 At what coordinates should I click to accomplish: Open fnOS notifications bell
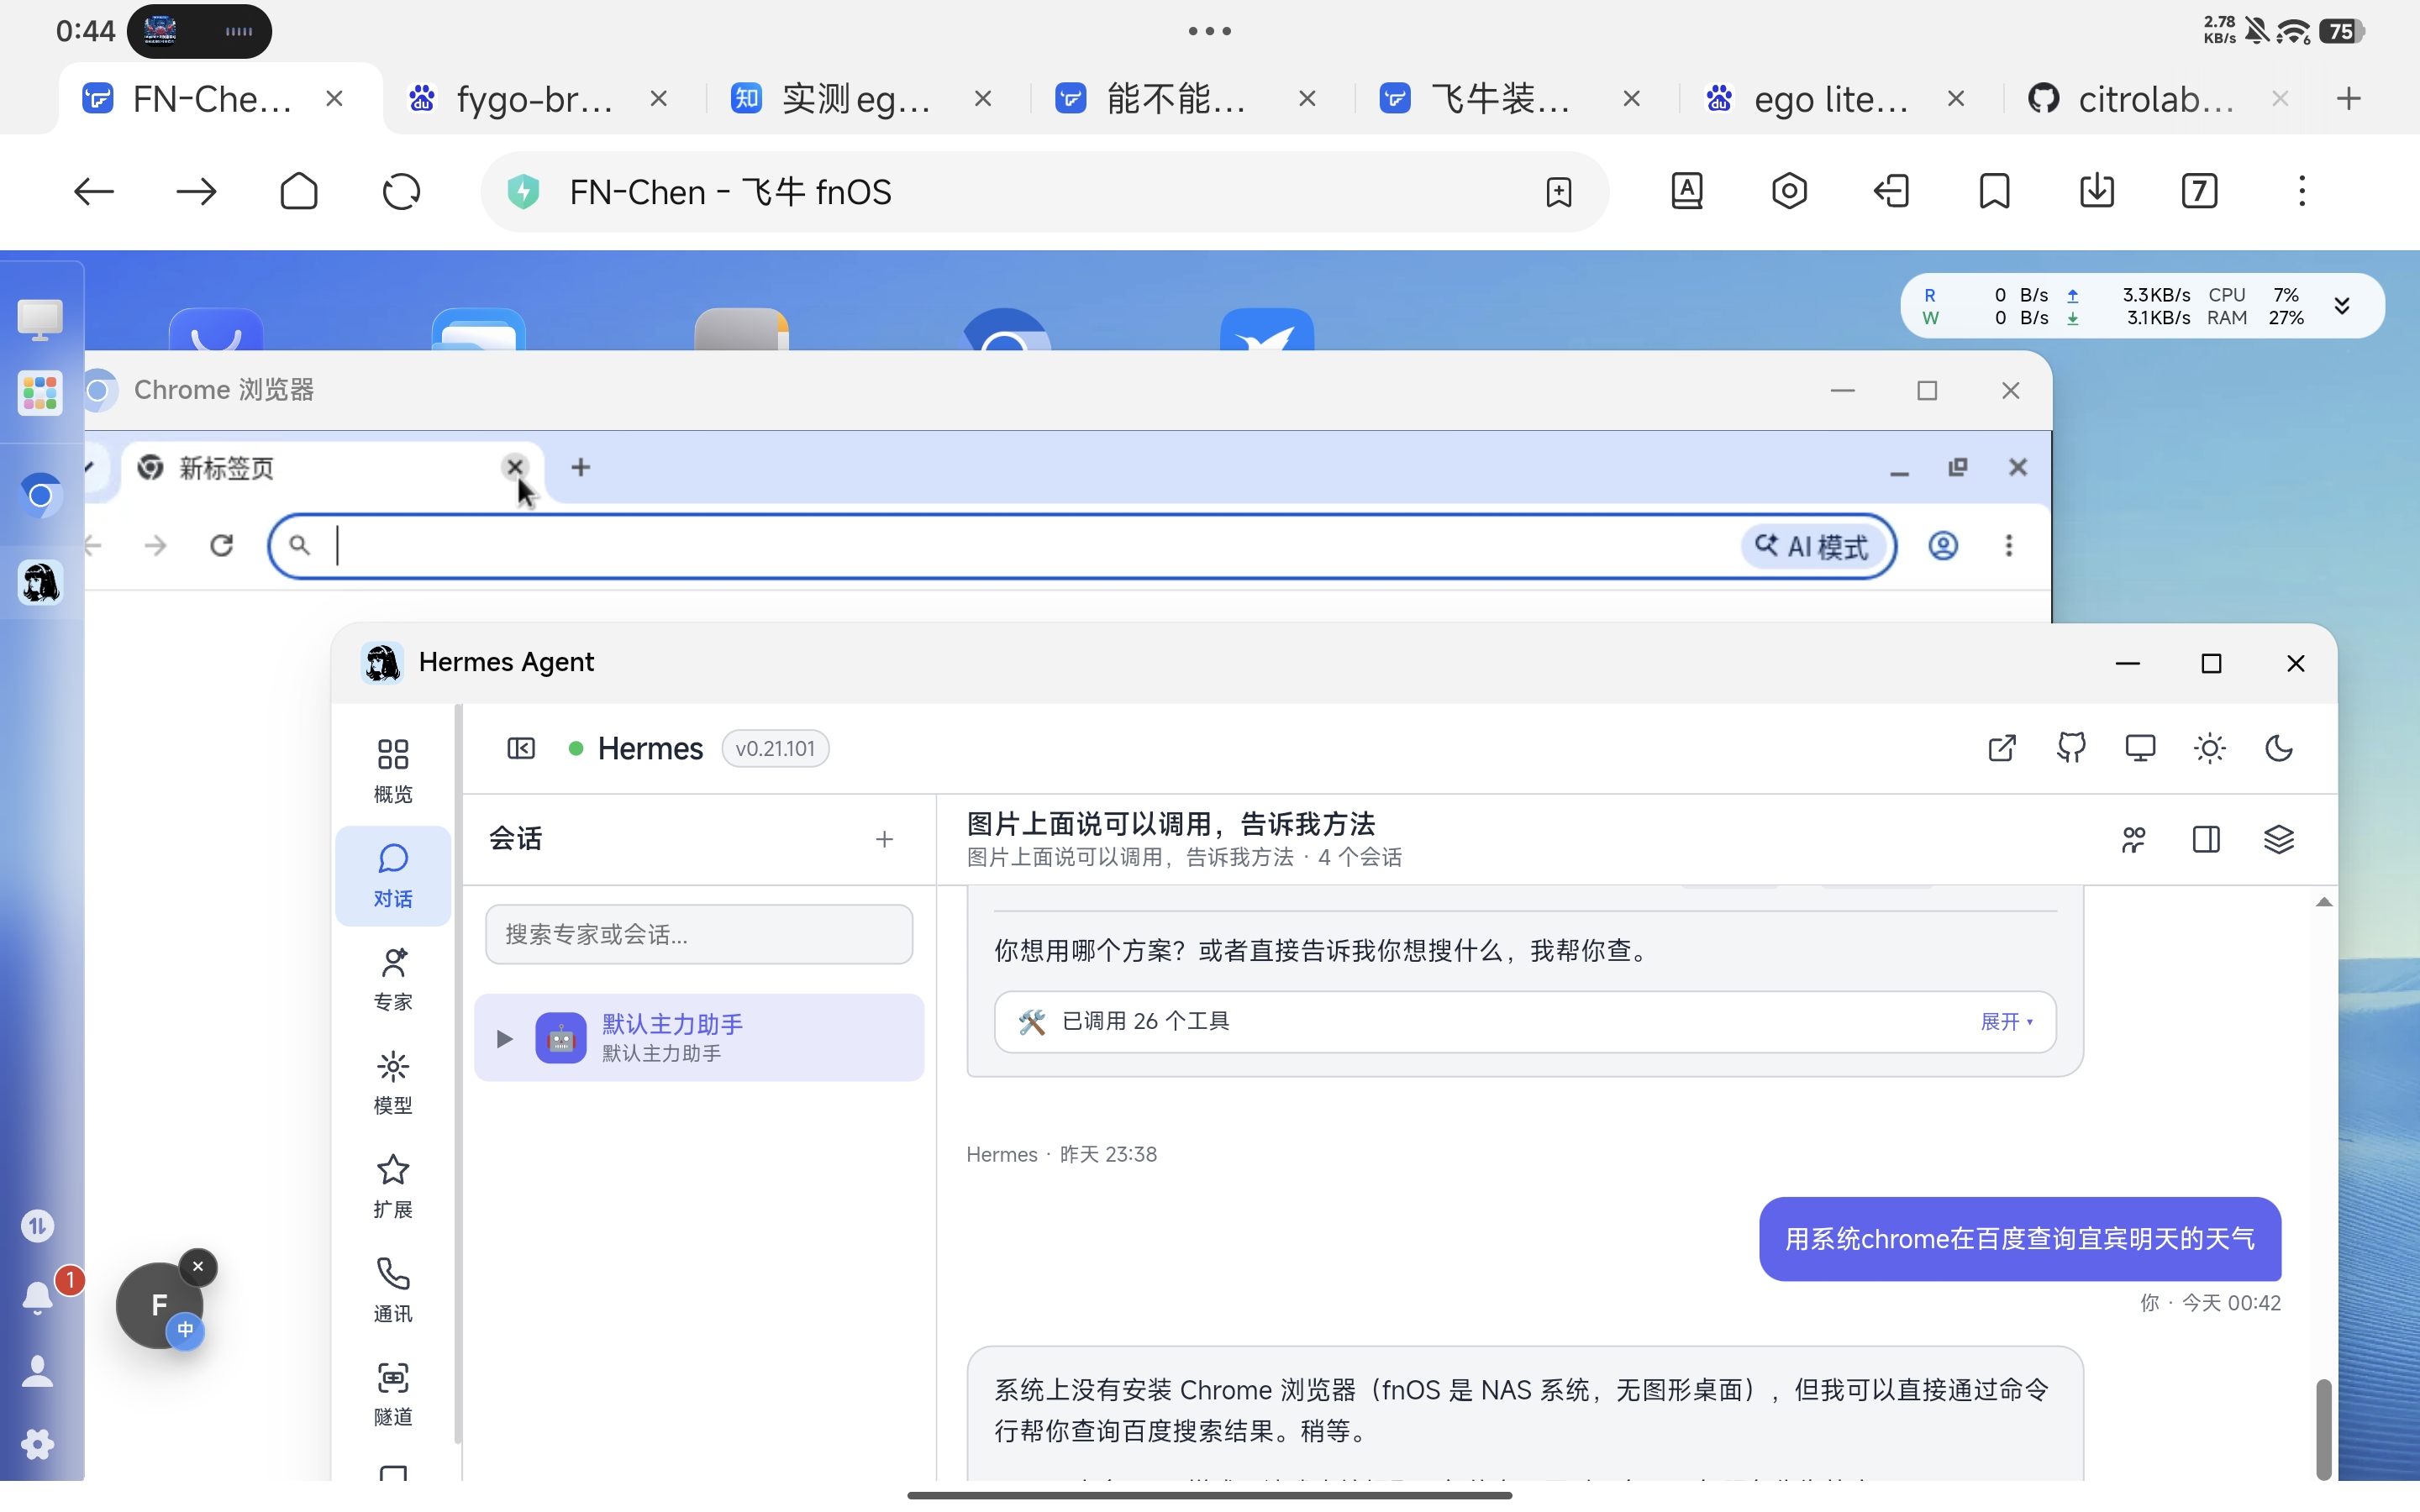click(38, 1297)
